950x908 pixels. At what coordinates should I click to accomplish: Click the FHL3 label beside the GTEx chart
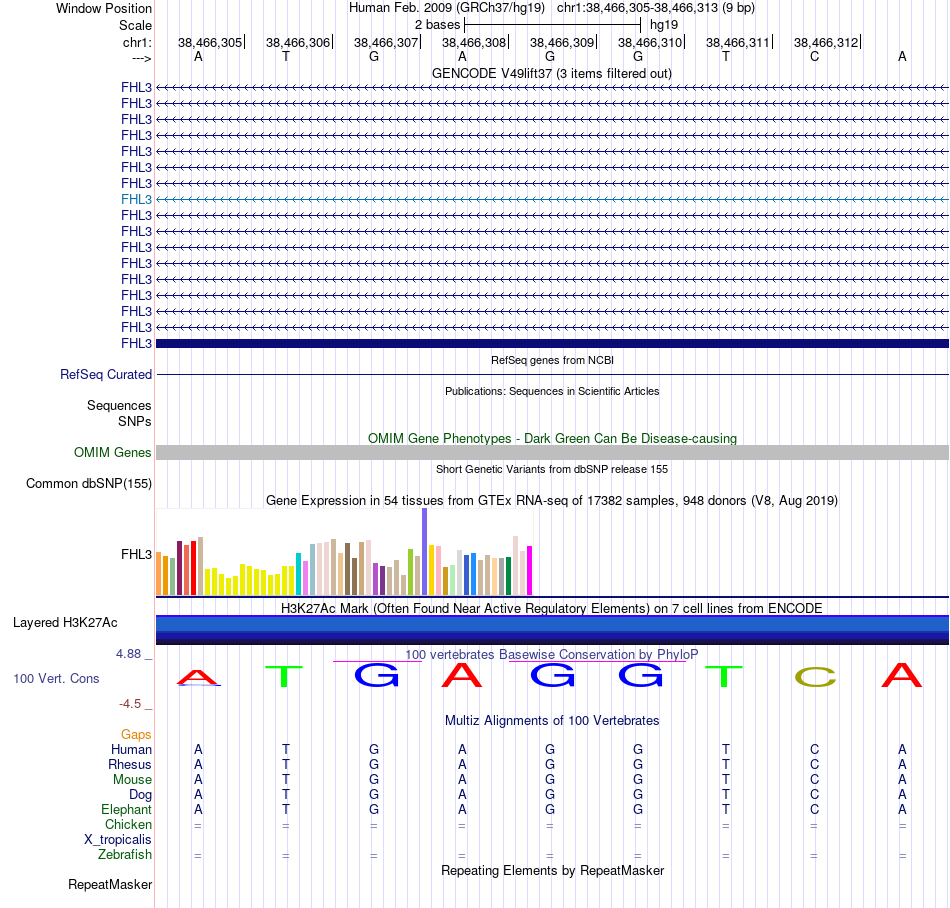click(136, 554)
